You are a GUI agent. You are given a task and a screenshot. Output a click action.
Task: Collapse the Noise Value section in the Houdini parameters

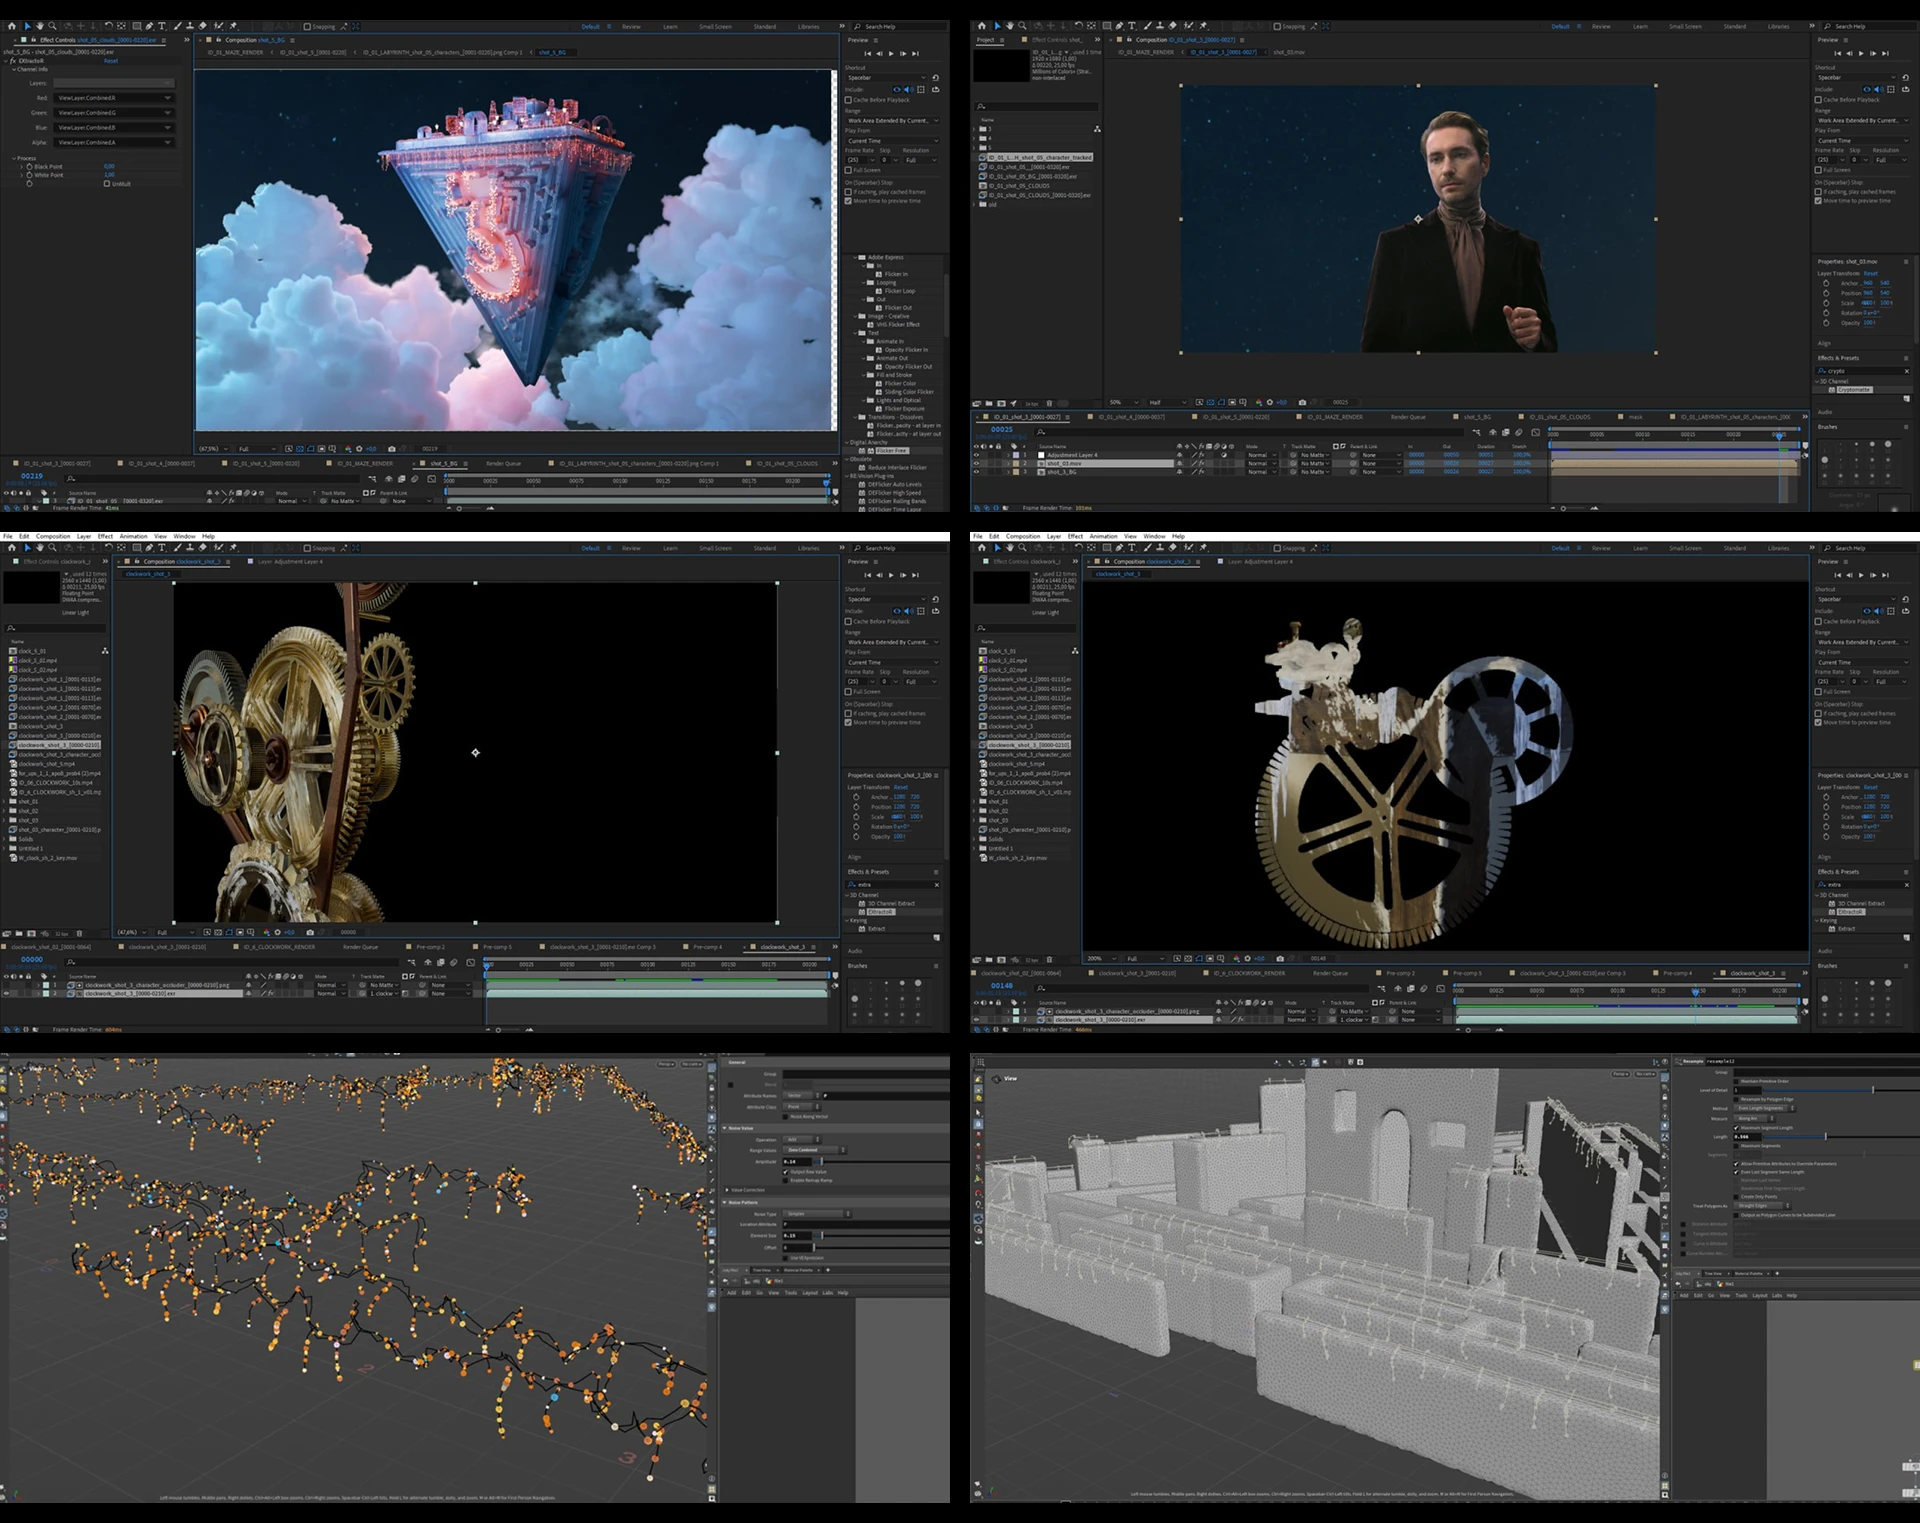[x=726, y=1128]
